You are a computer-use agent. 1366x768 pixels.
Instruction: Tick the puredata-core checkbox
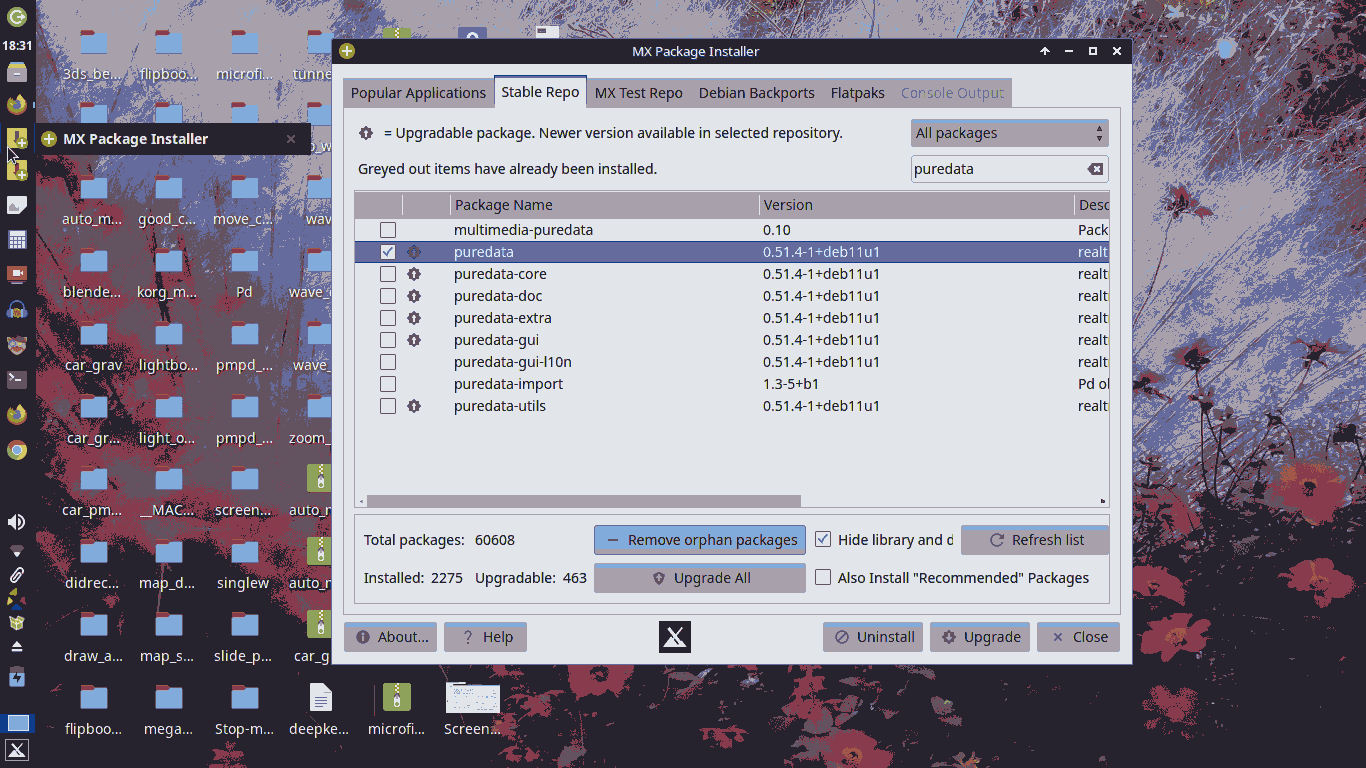click(388, 274)
